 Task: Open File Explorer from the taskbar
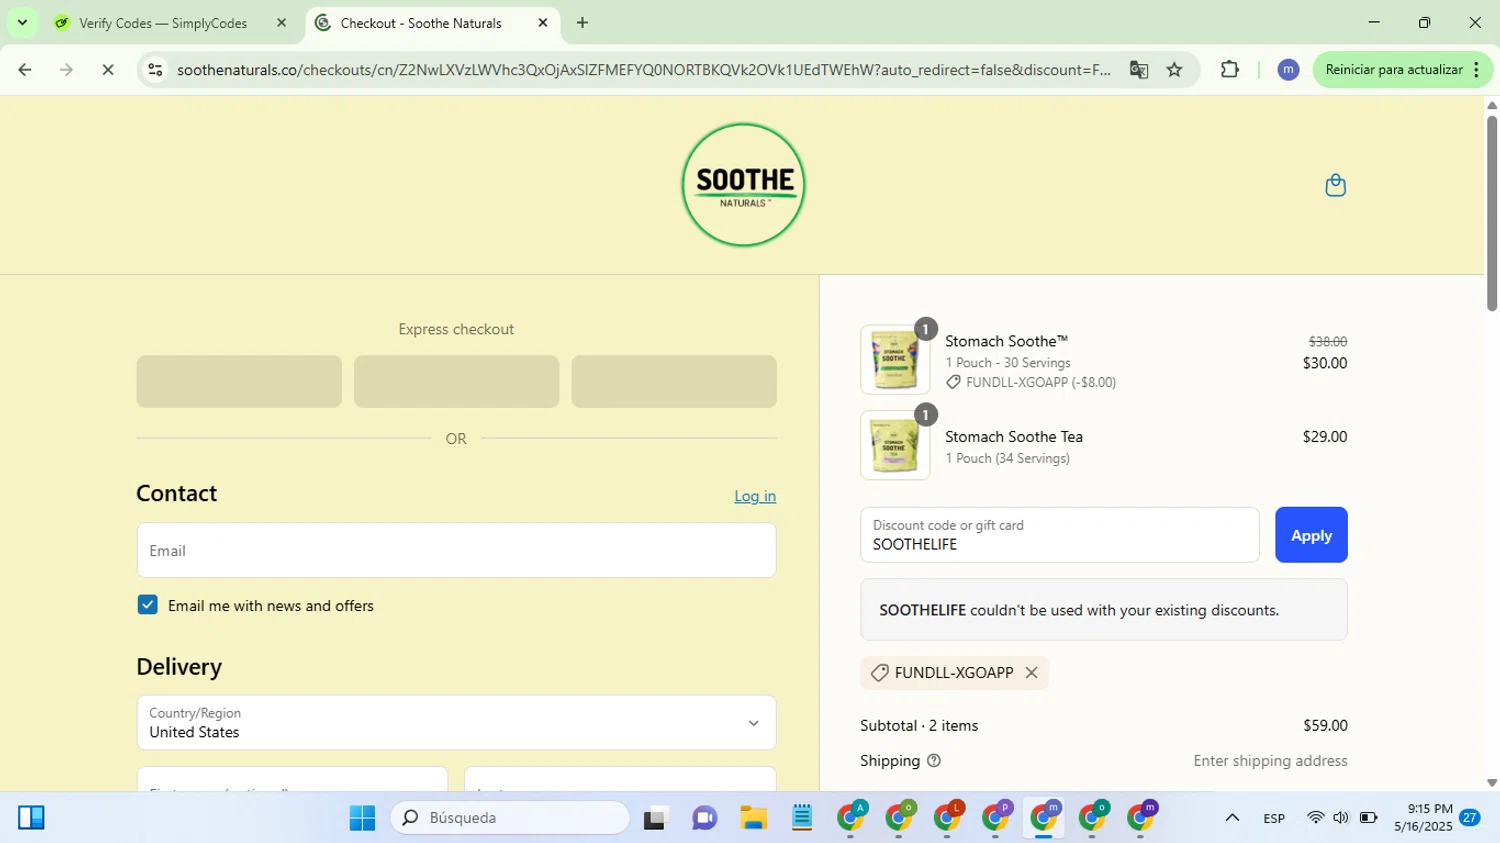[753, 819]
